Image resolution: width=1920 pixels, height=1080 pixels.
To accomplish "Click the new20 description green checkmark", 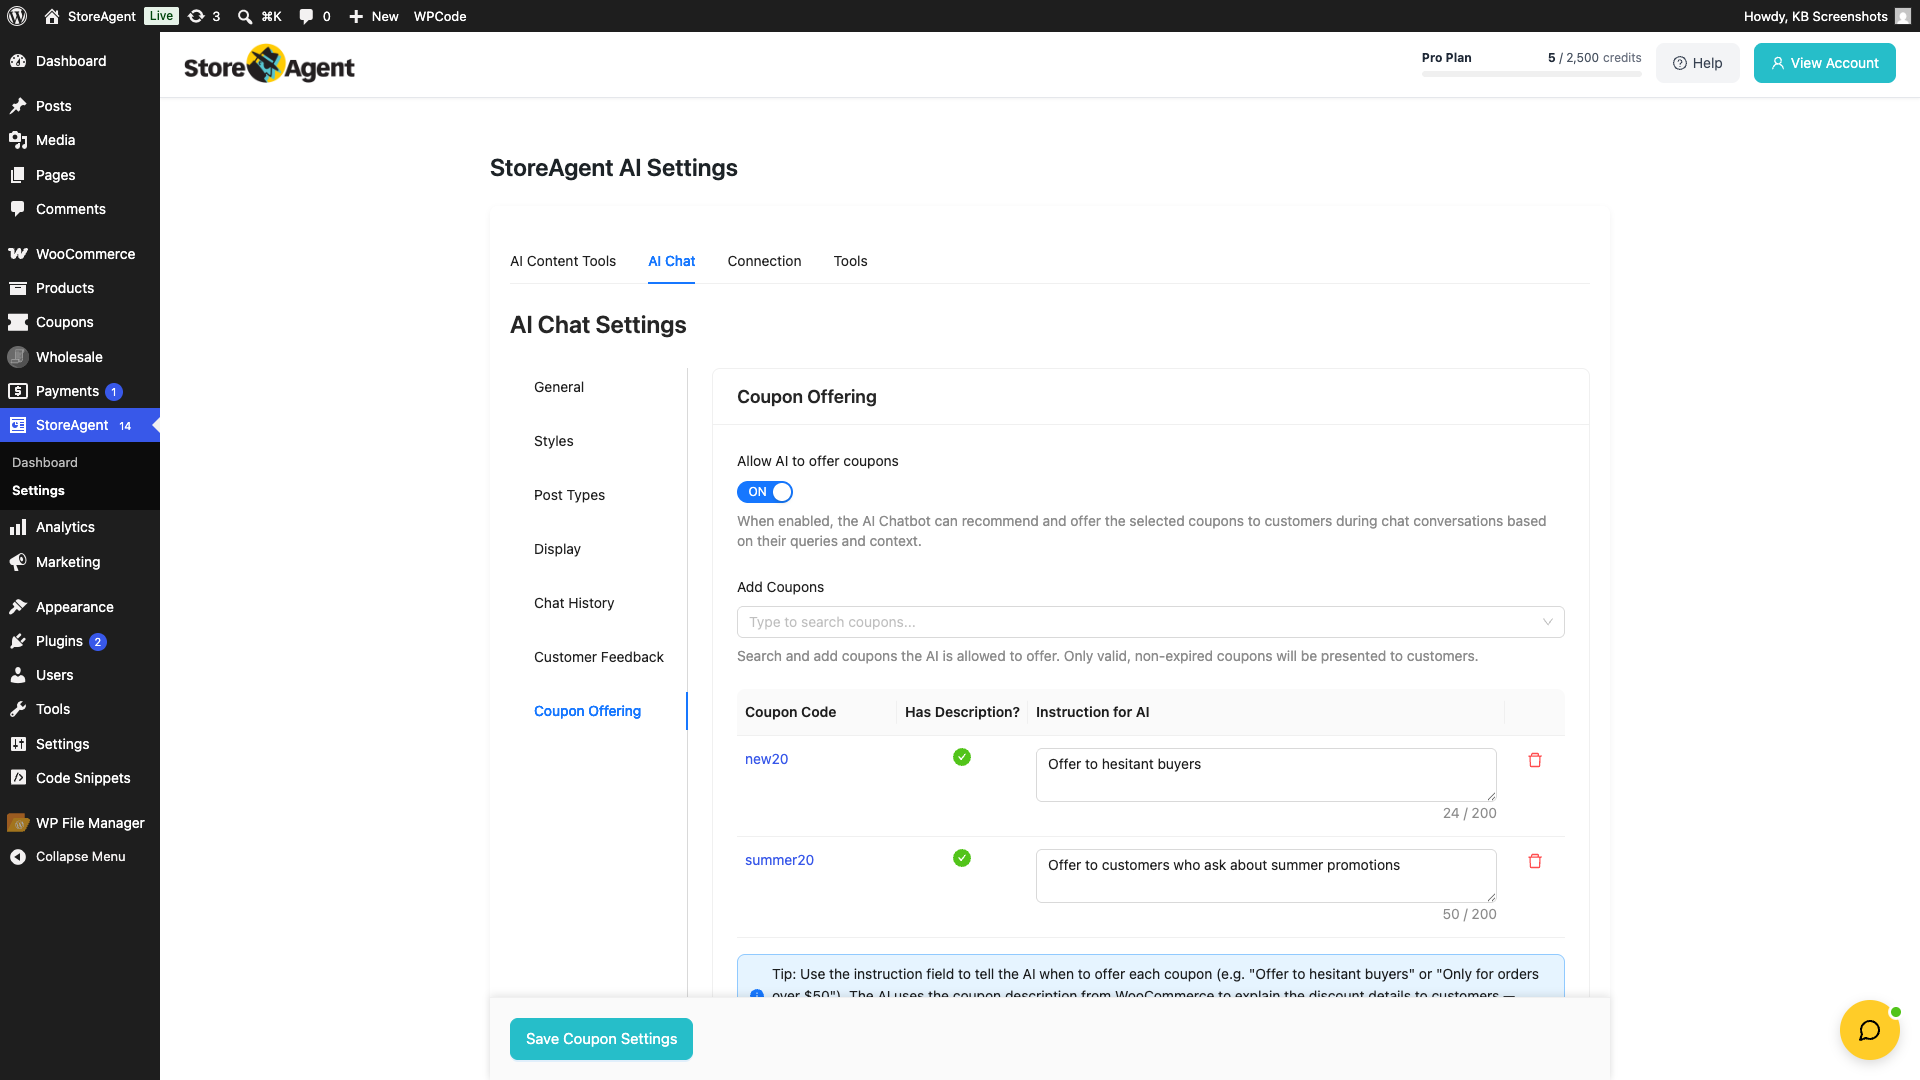I will click(x=962, y=757).
